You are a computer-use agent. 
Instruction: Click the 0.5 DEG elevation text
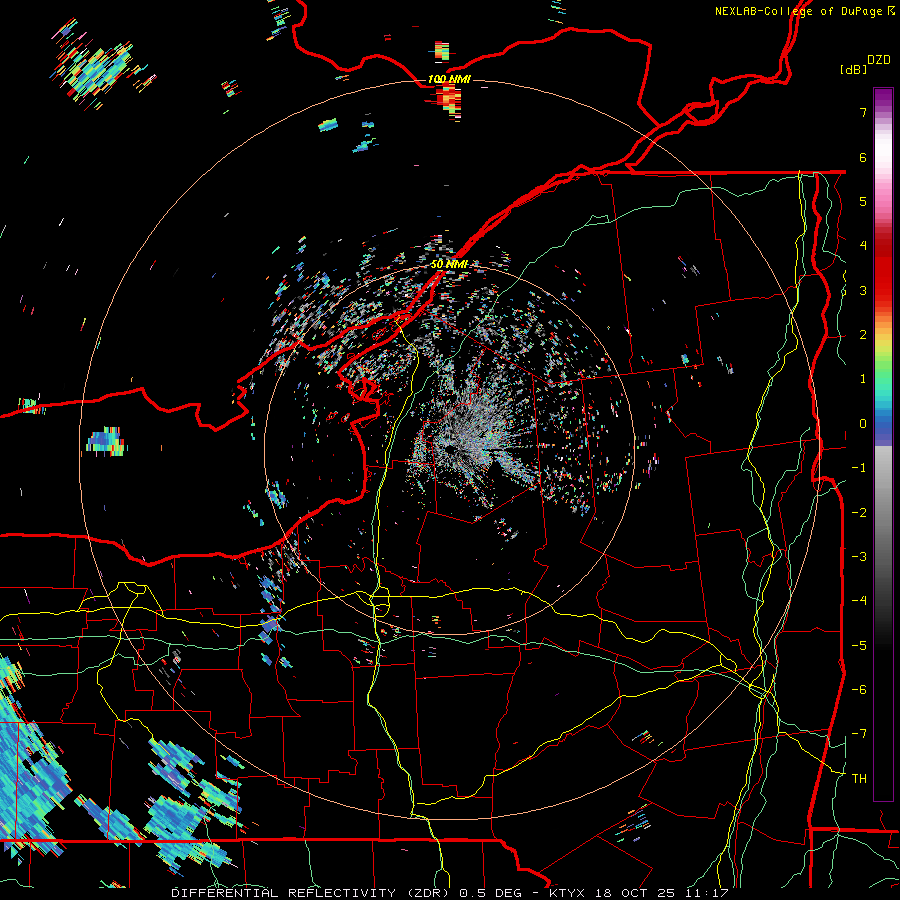491,893
